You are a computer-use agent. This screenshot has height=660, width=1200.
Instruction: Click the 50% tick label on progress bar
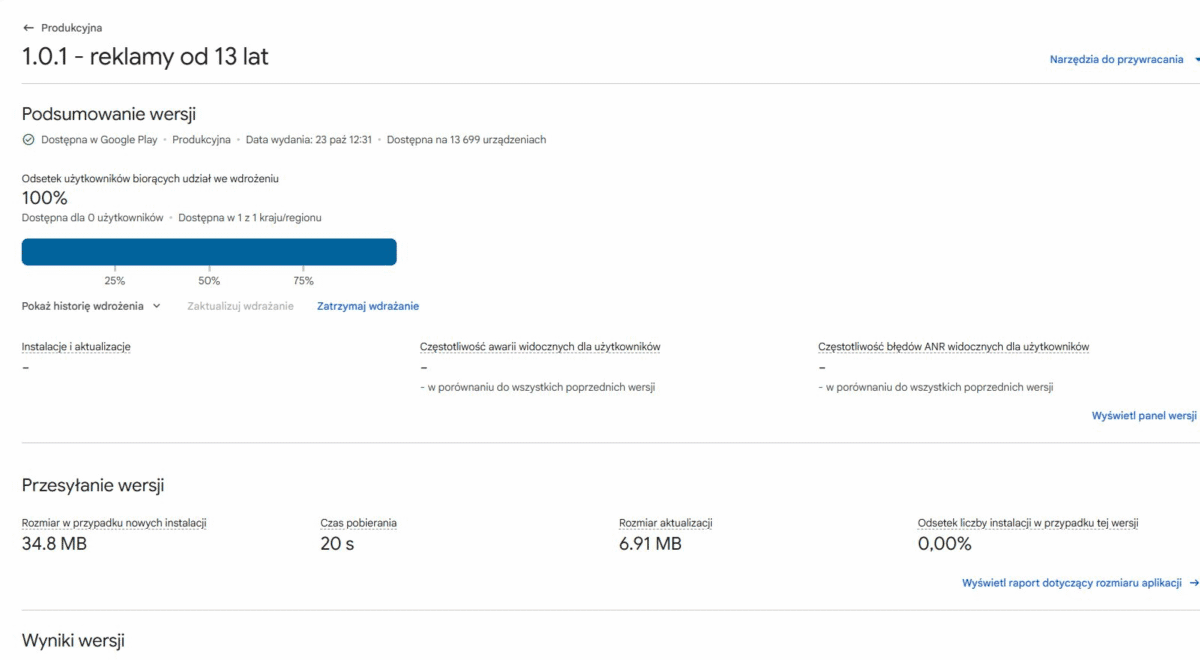pos(209,281)
